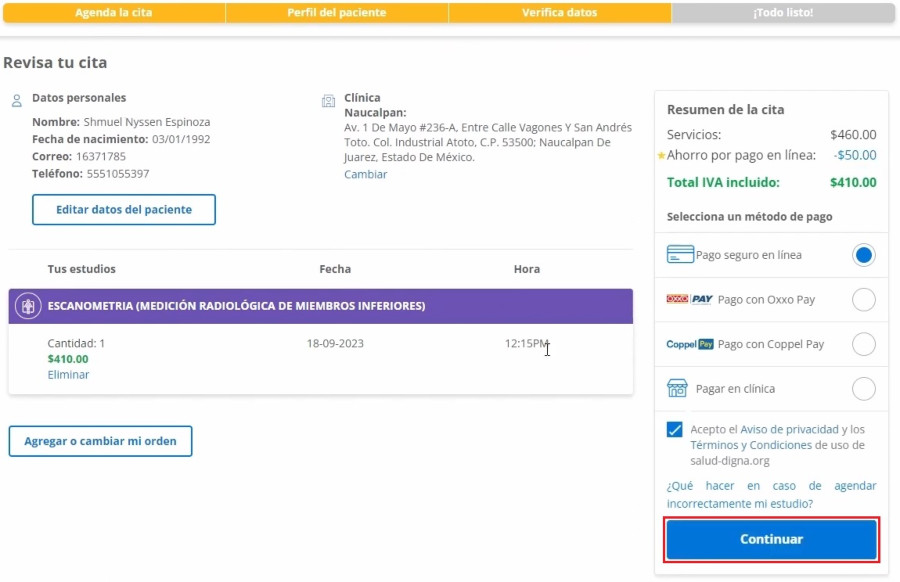Click the credit card payment icon
The image size is (900, 582).
pyautogui.click(x=680, y=255)
